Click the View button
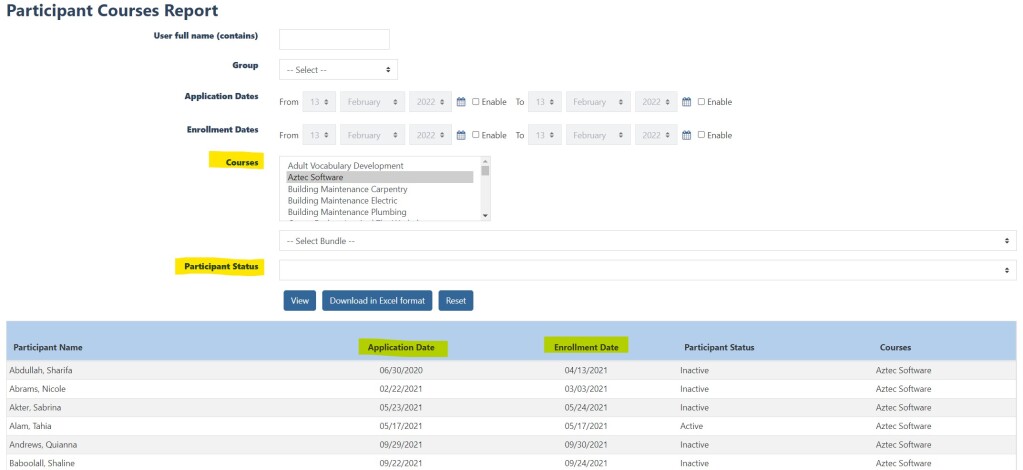 pyautogui.click(x=299, y=300)
